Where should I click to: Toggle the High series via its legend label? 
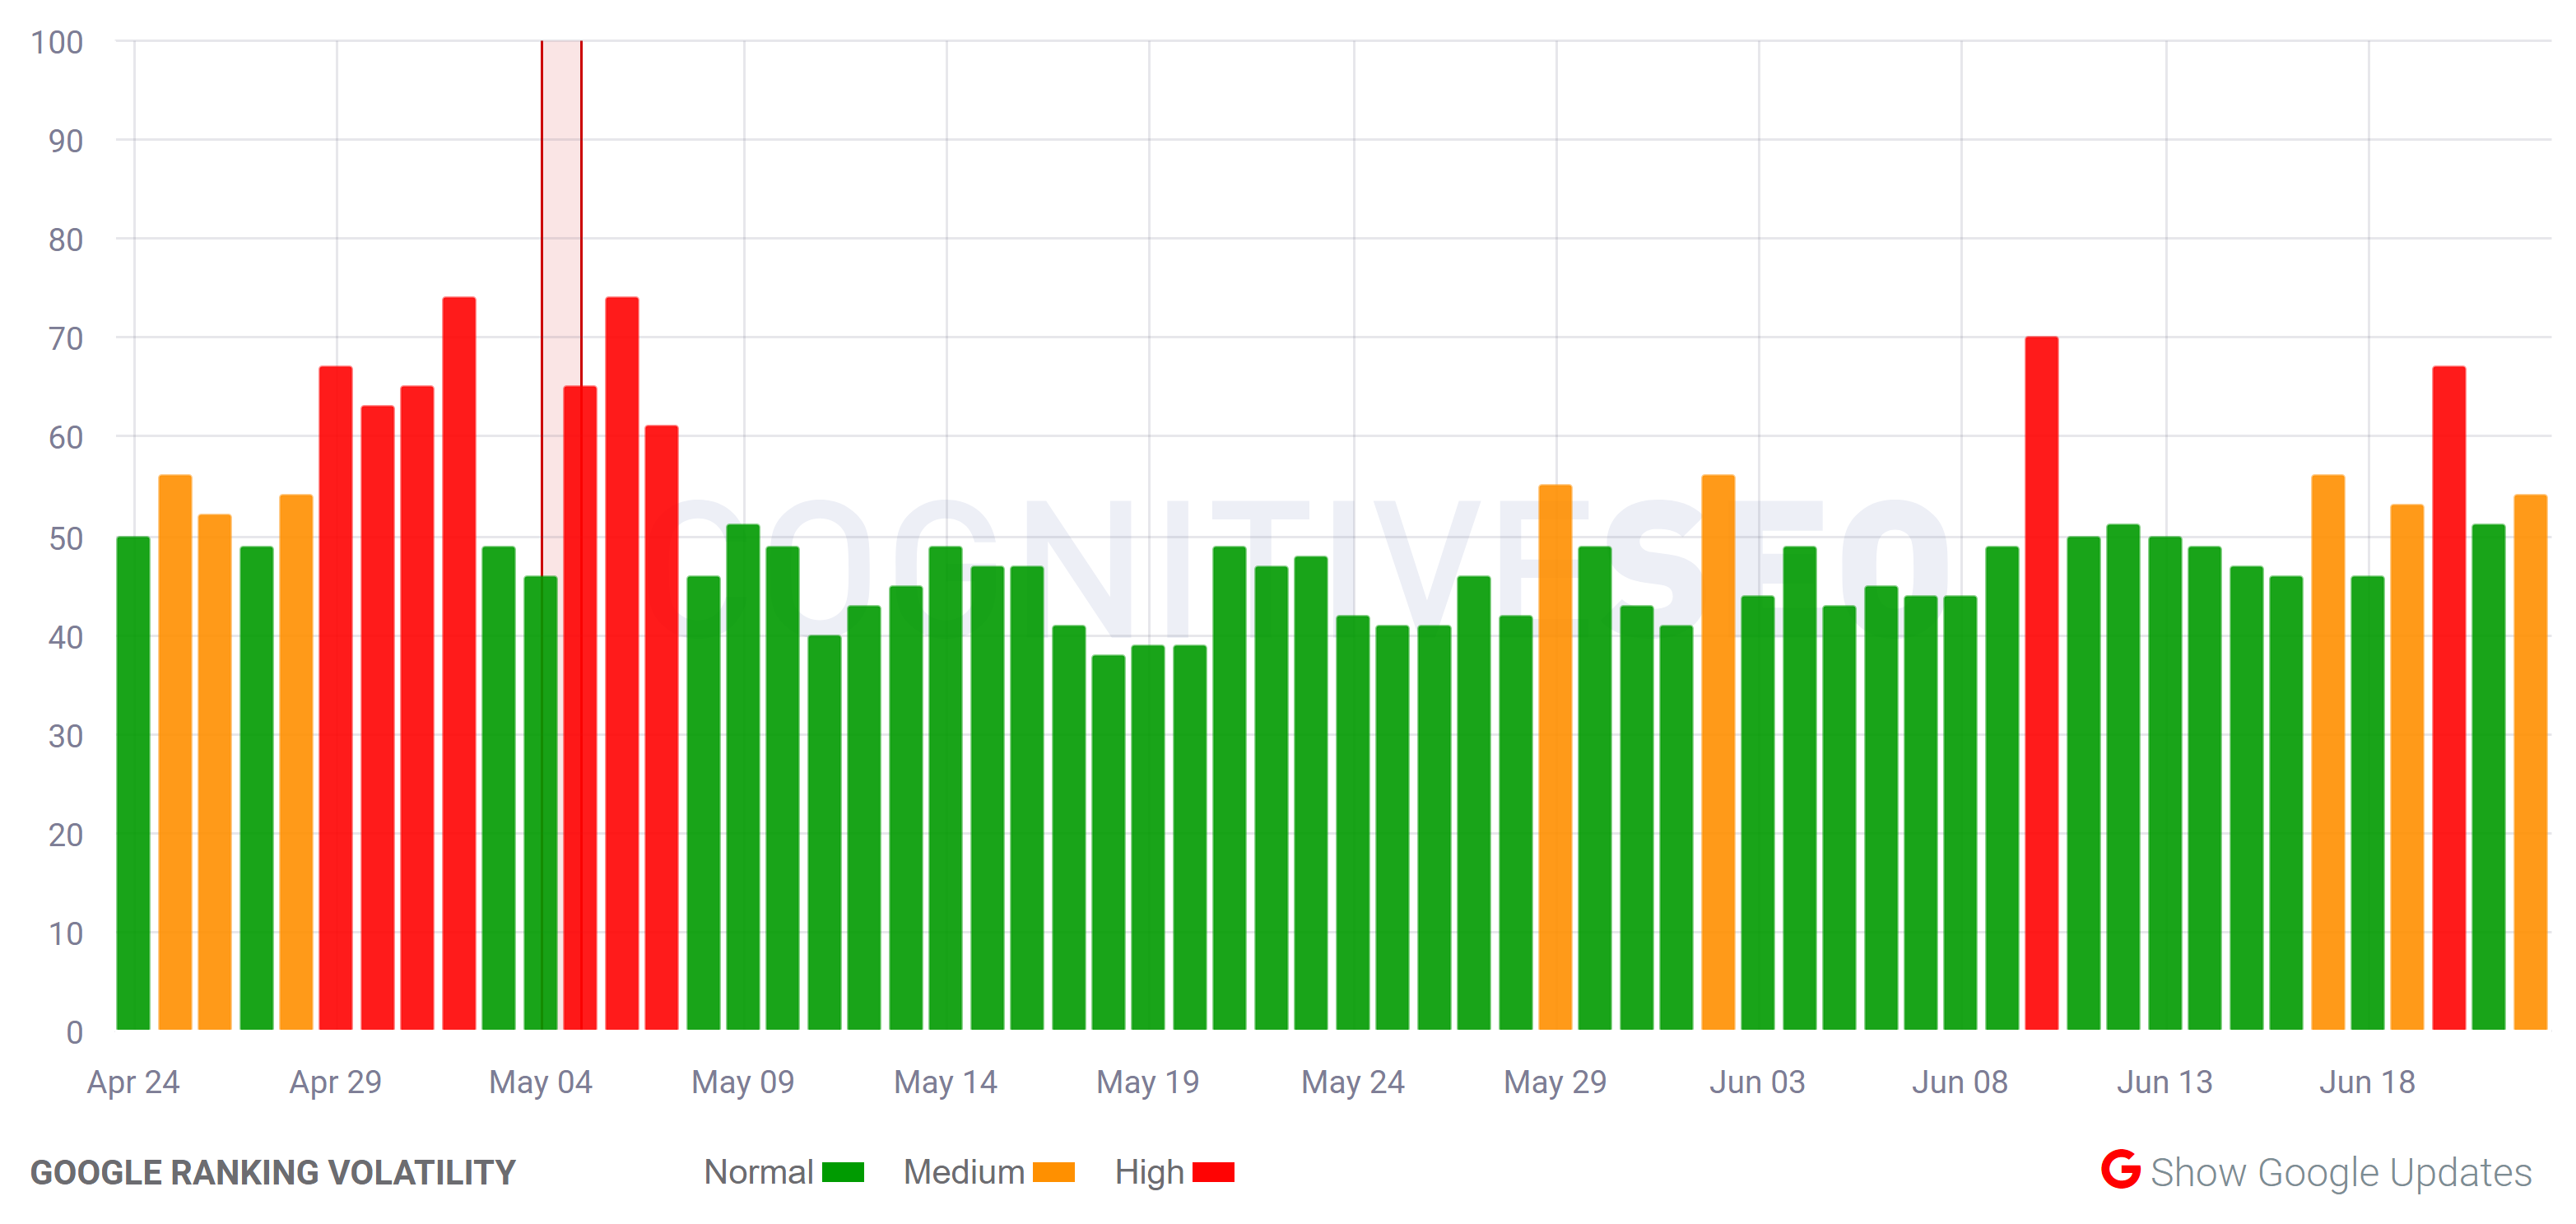[1150, 1172]
